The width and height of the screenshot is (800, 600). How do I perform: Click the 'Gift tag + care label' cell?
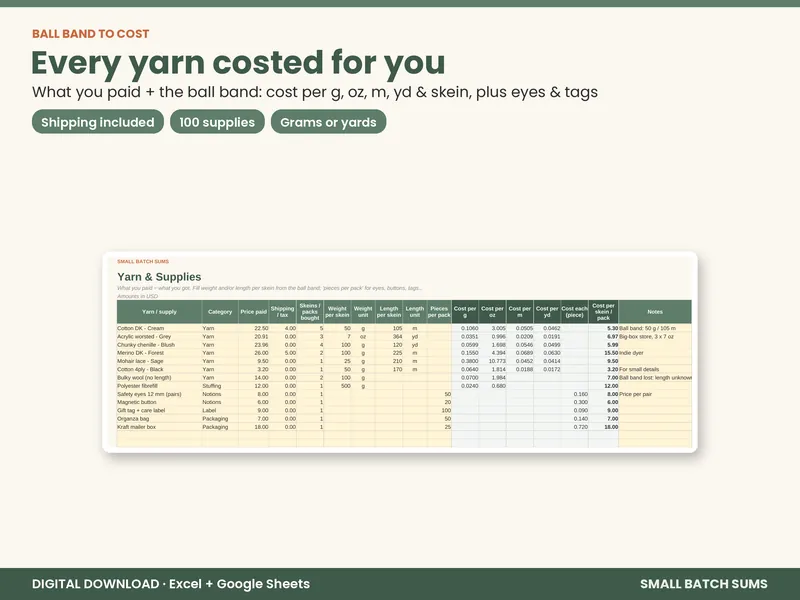coord(159,410)
